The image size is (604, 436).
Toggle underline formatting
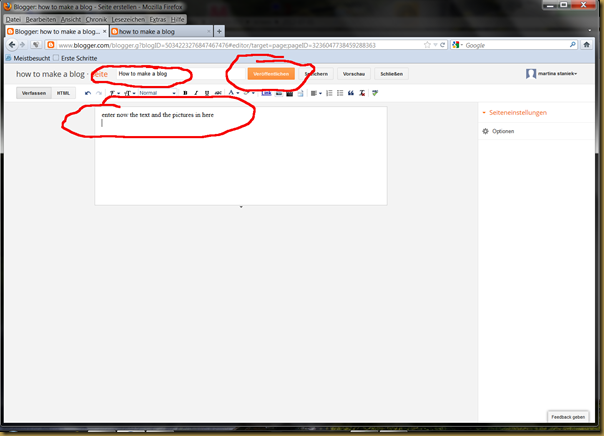(x=207, y=93)
